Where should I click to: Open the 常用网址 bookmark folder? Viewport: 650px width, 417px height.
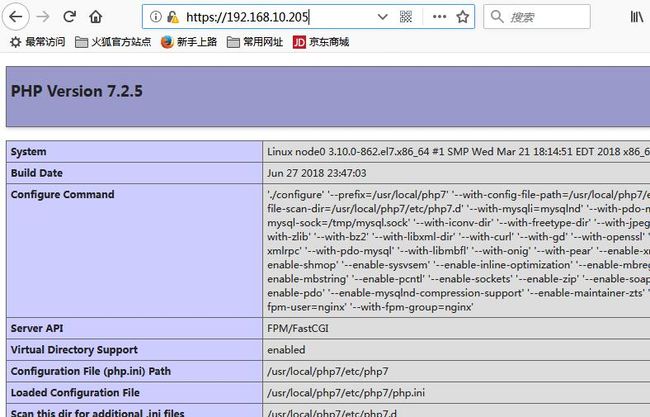pyautogui.click(x=255, y=42)
